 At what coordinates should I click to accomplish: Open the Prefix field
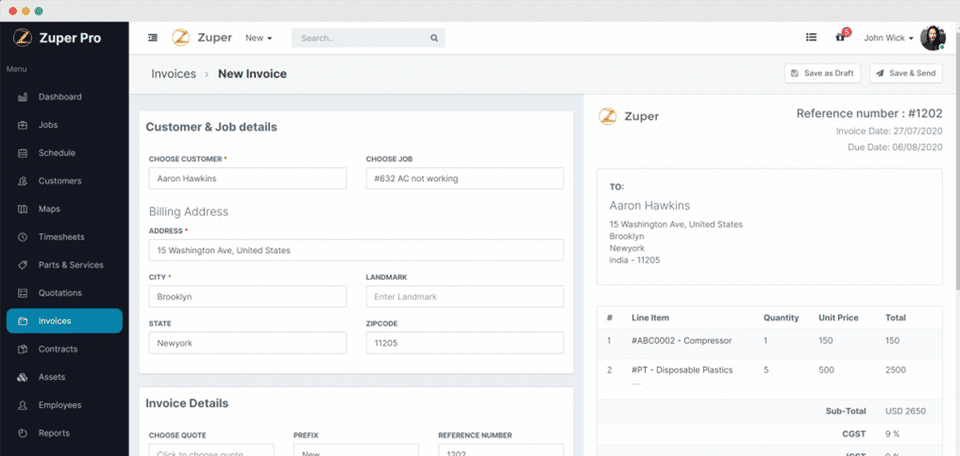(x=356, y=450)
